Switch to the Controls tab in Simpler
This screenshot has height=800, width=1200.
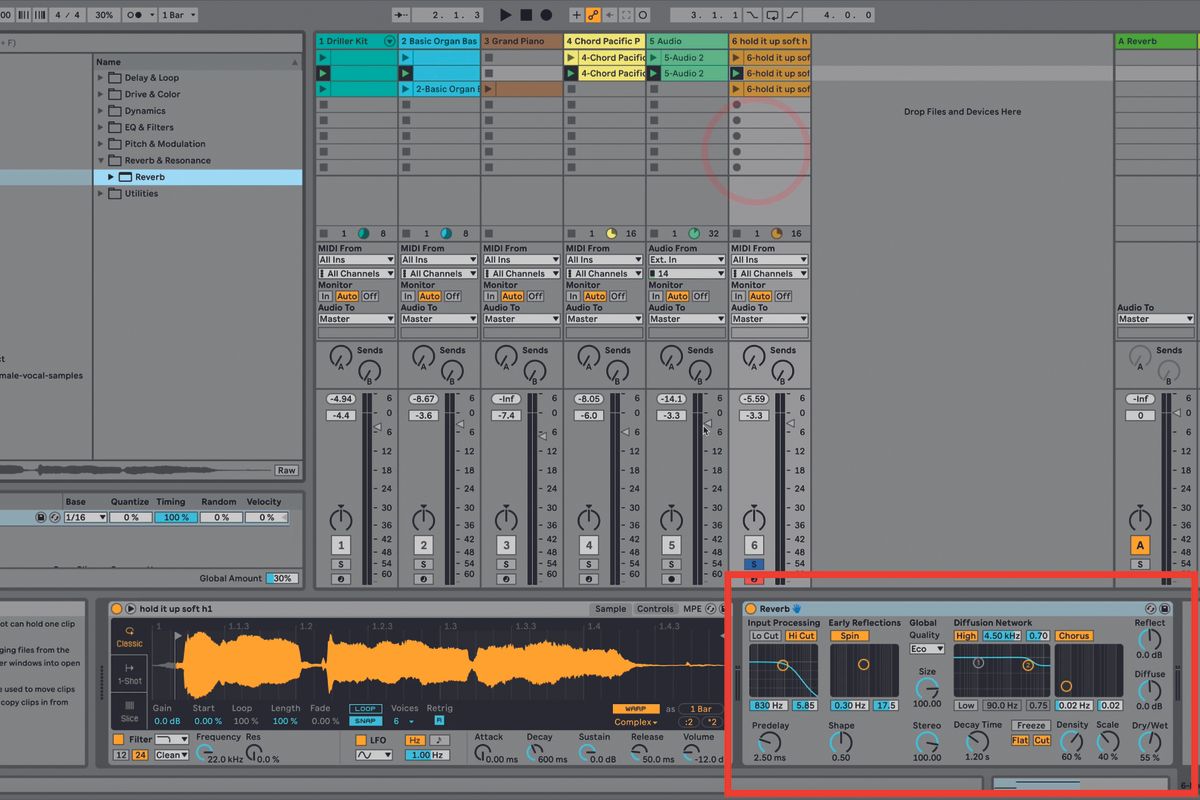[x=655, y=608]
